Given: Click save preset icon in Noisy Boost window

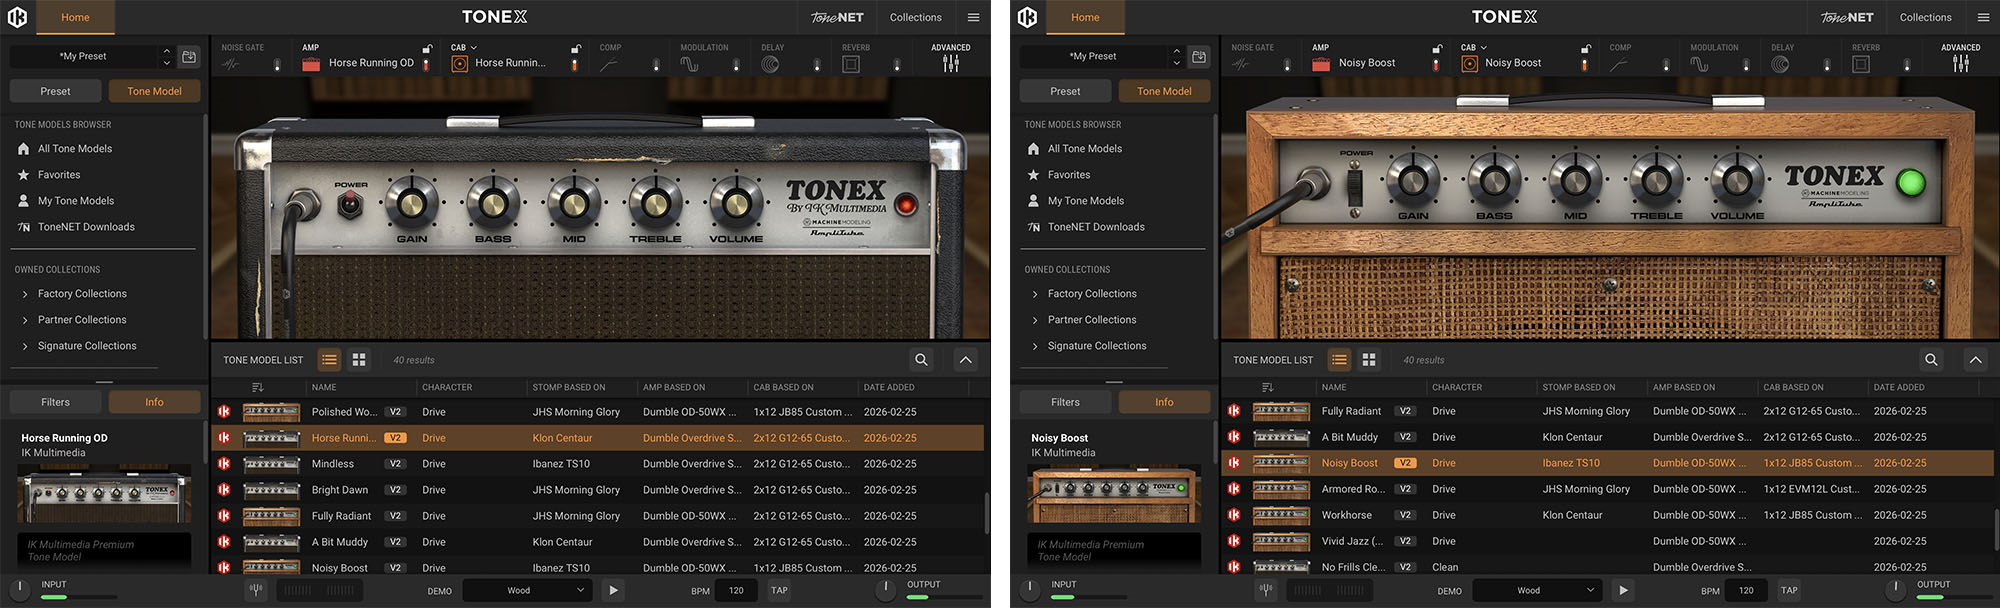Looking at the screenshot, I should (x=1198, y=57).
